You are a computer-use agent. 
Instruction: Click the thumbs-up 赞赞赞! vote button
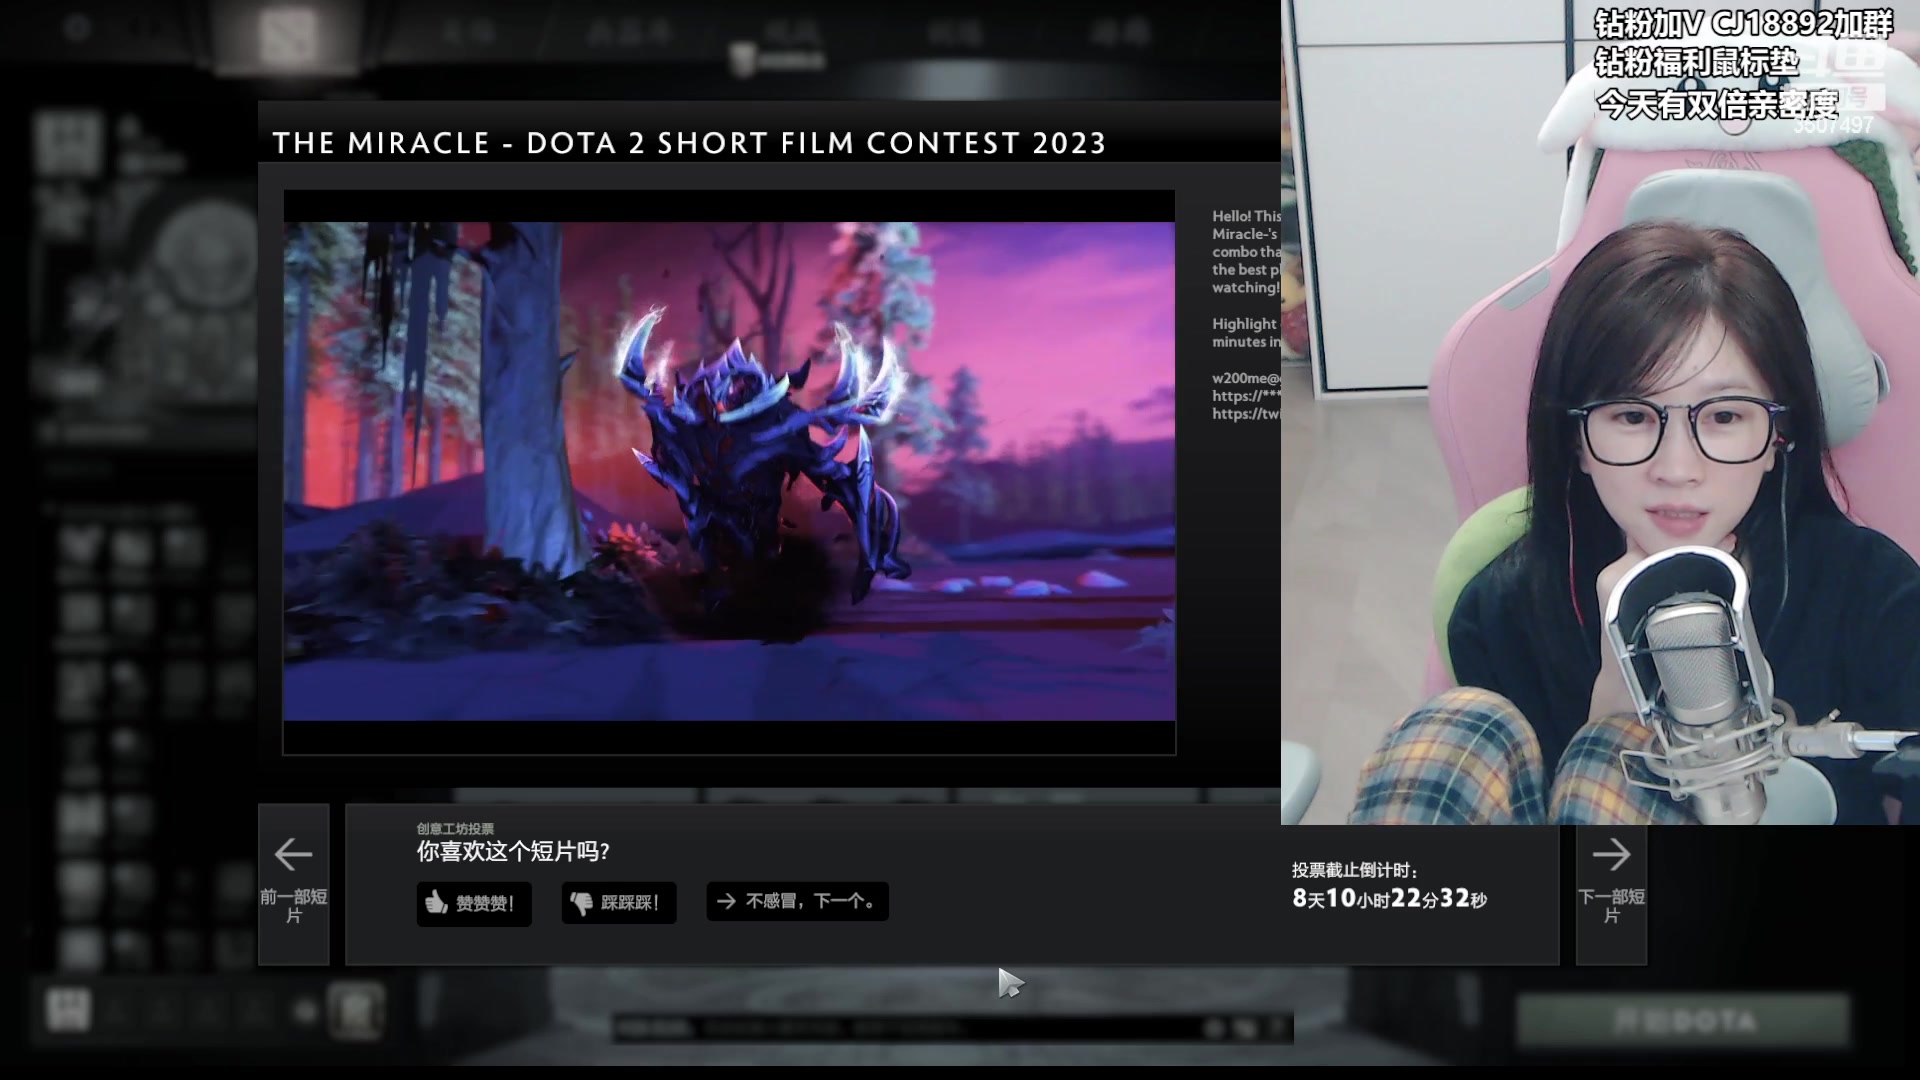[474, 903]
